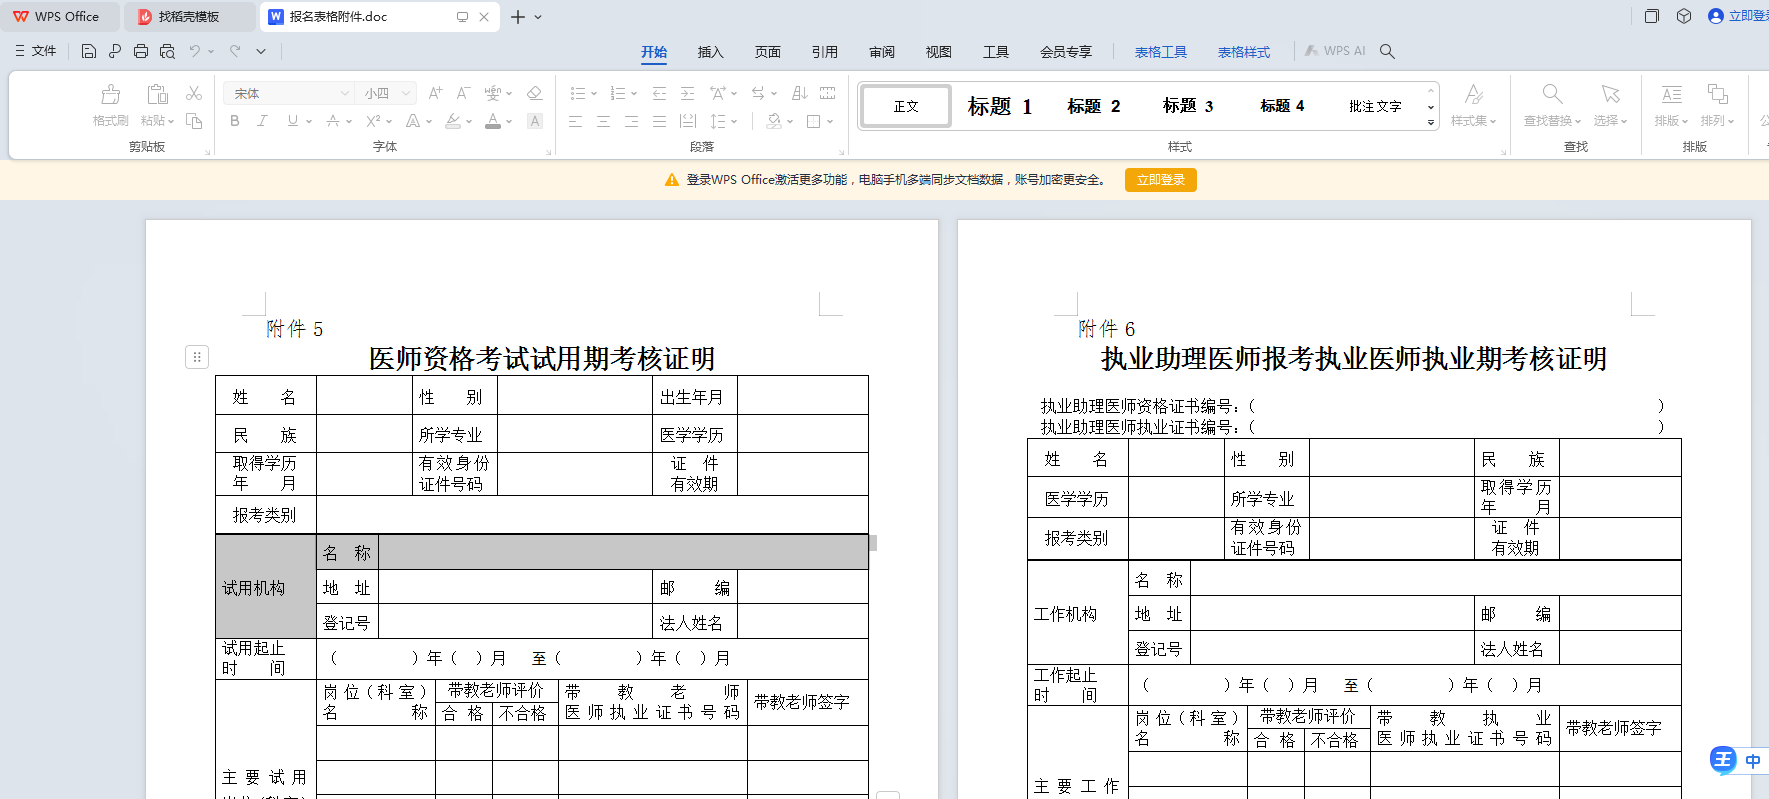This screenshot has width=1769, height=799.
Task: Toggle Bold formatting
Action: (x=235, y=121)
